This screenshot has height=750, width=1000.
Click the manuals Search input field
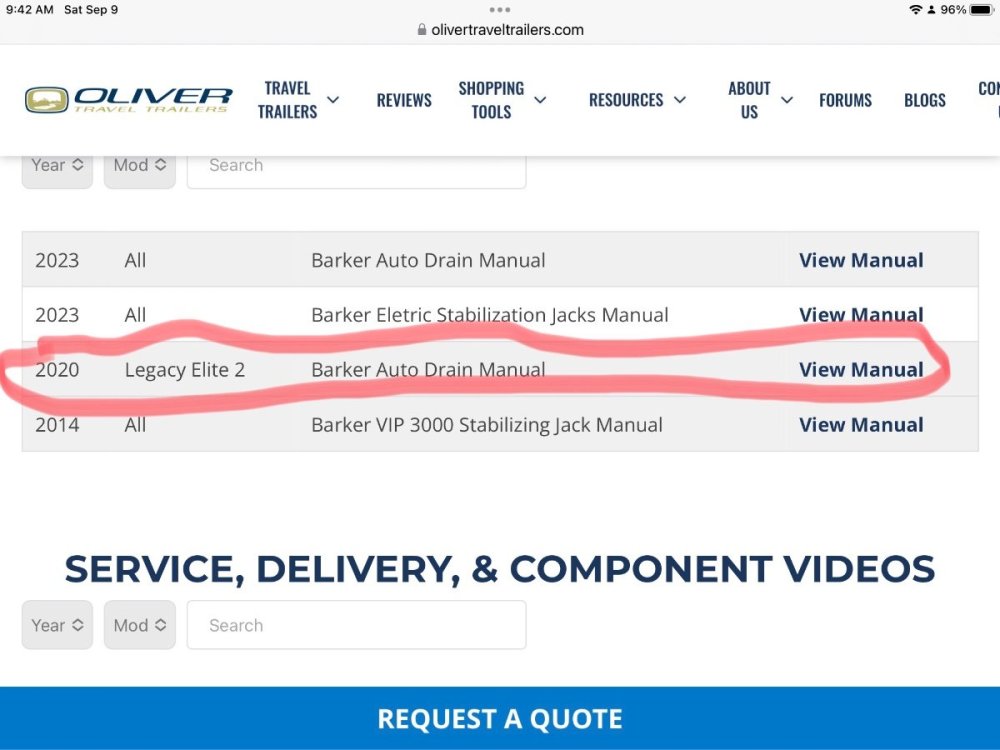pyautogui.click(x=356, y=166)
